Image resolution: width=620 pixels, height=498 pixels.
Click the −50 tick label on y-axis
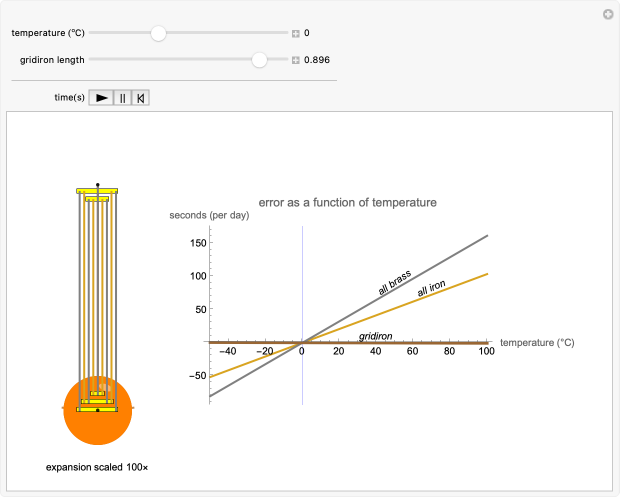pos(198,375)
